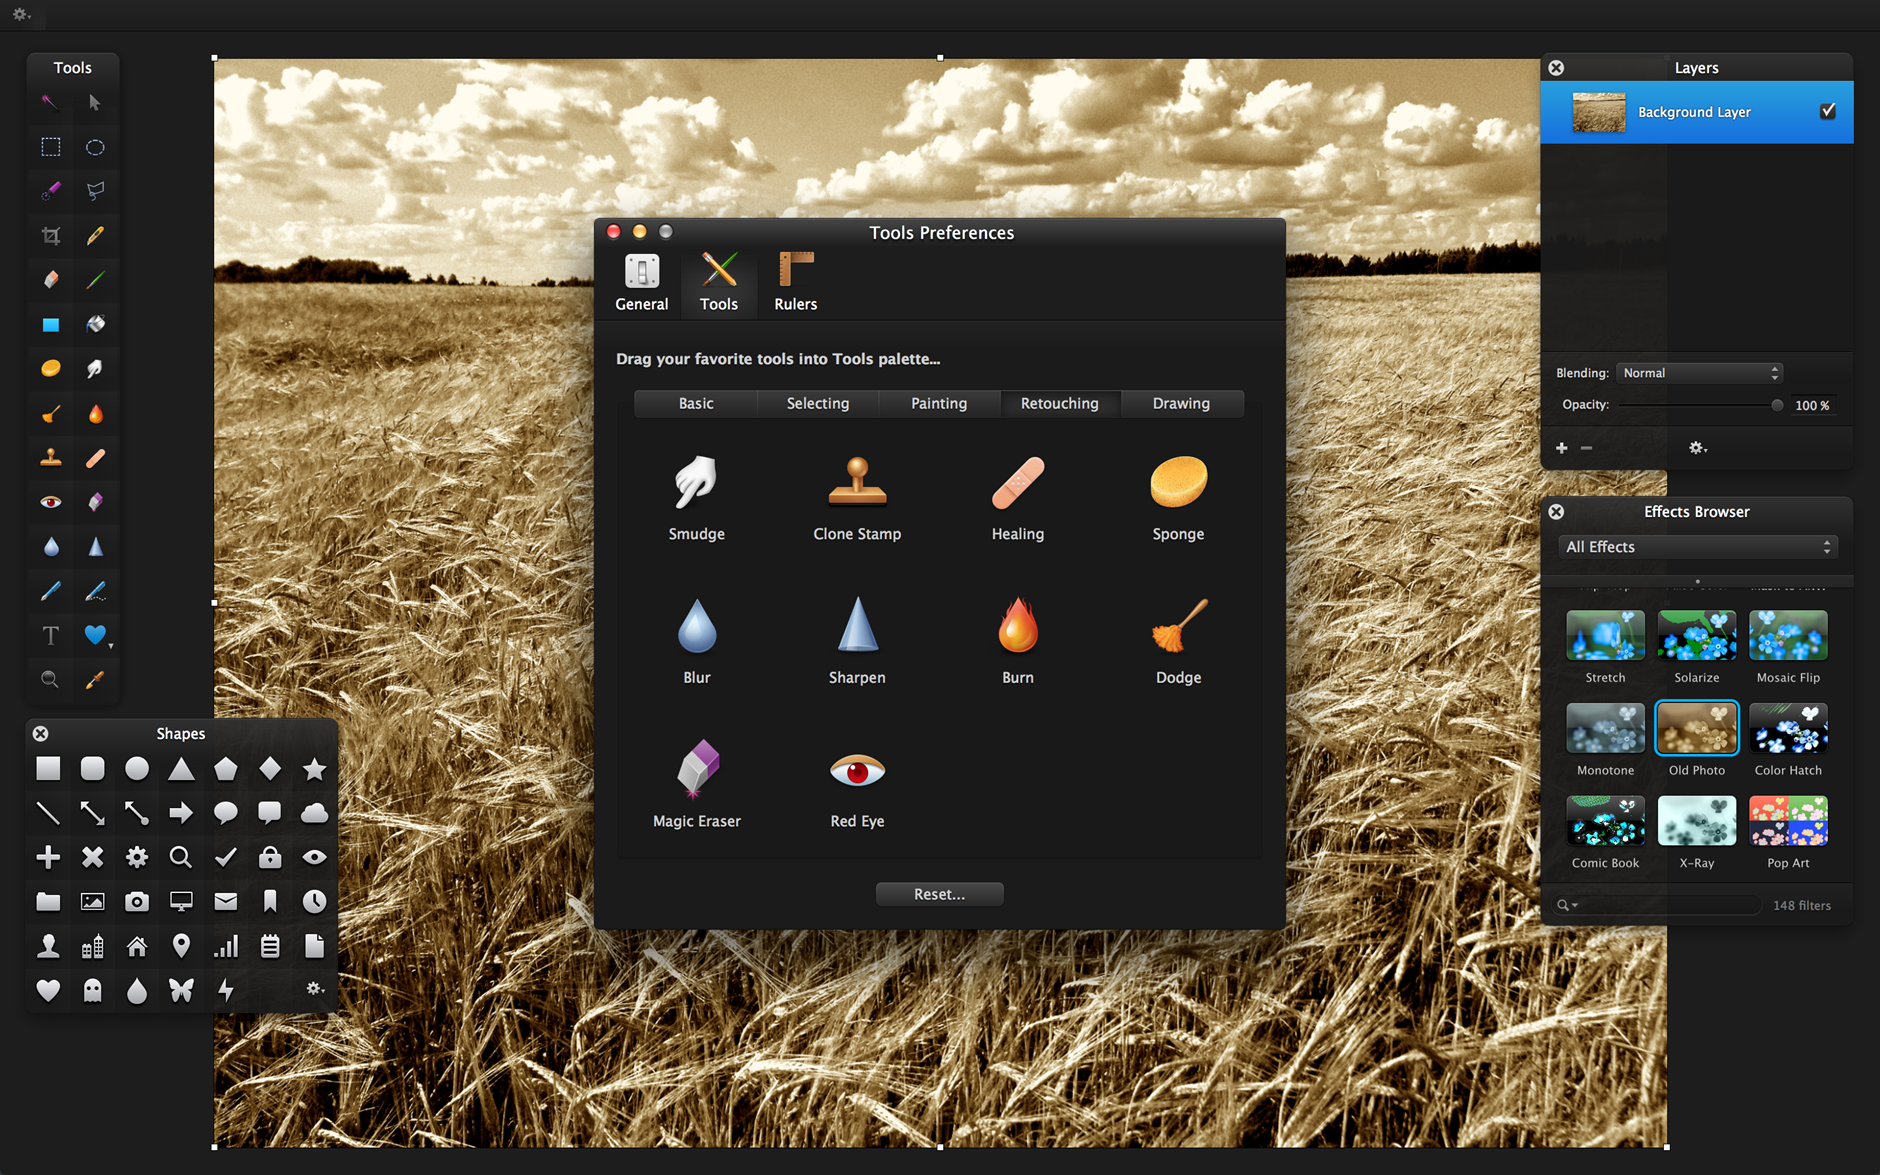The height and width of the screenshot is (1175, 1880).
Task: Add a new layer with plus button
Action: coord(1562,448)
